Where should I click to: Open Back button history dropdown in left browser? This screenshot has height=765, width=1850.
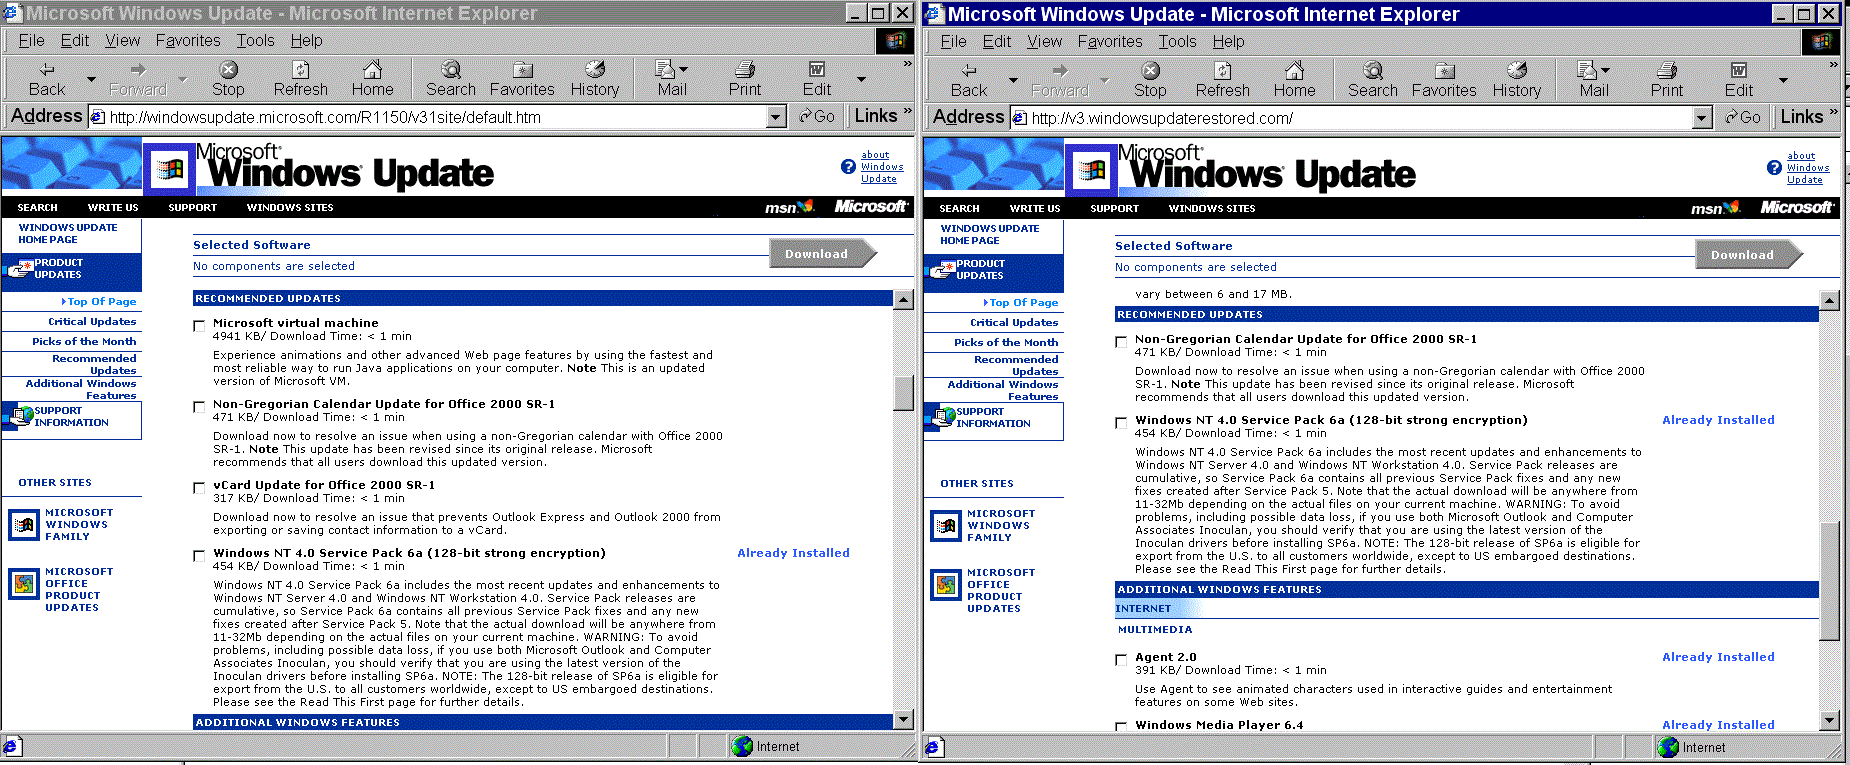(x=91, y=79)
